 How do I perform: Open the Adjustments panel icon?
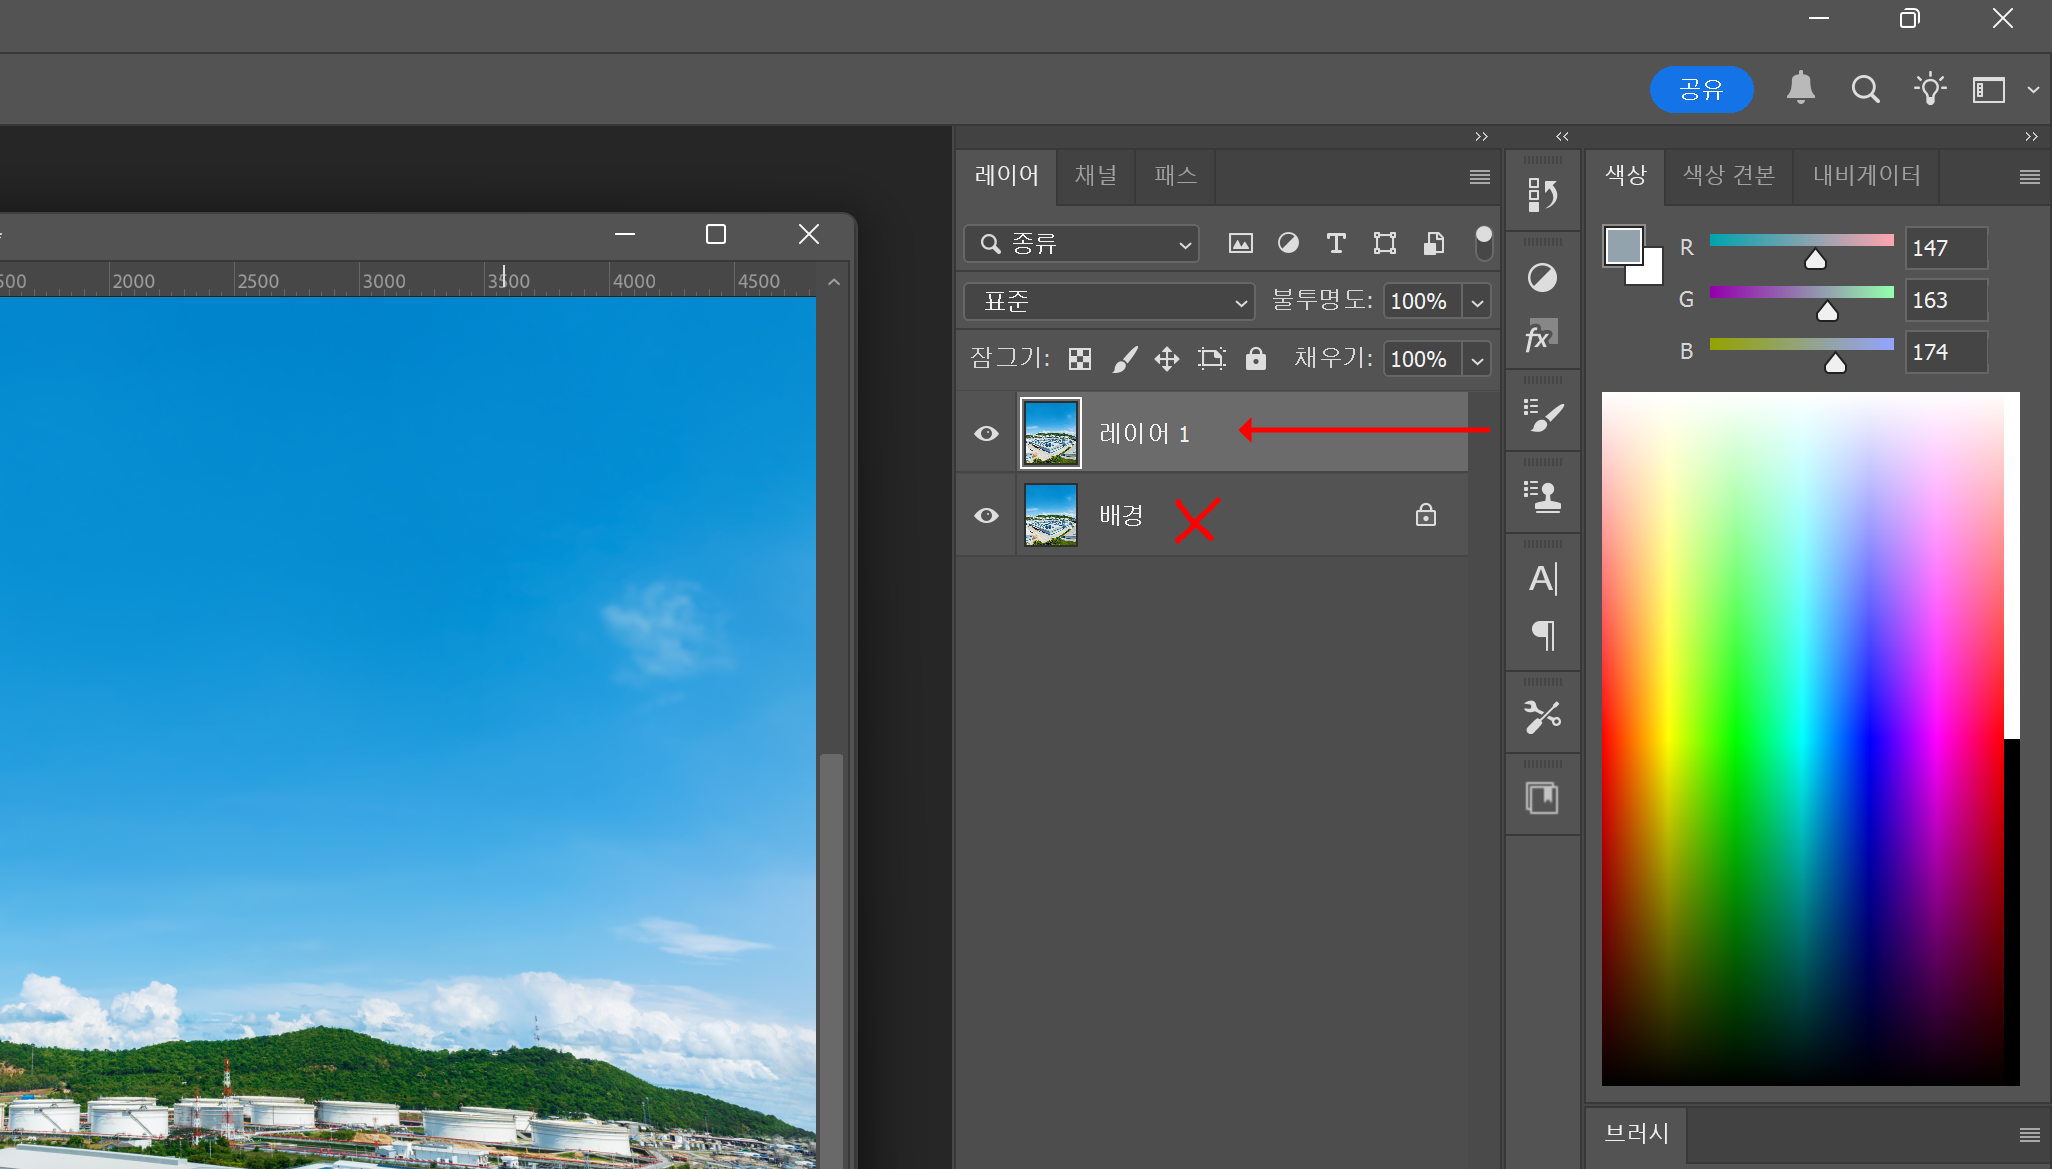tap(1542, 277)
